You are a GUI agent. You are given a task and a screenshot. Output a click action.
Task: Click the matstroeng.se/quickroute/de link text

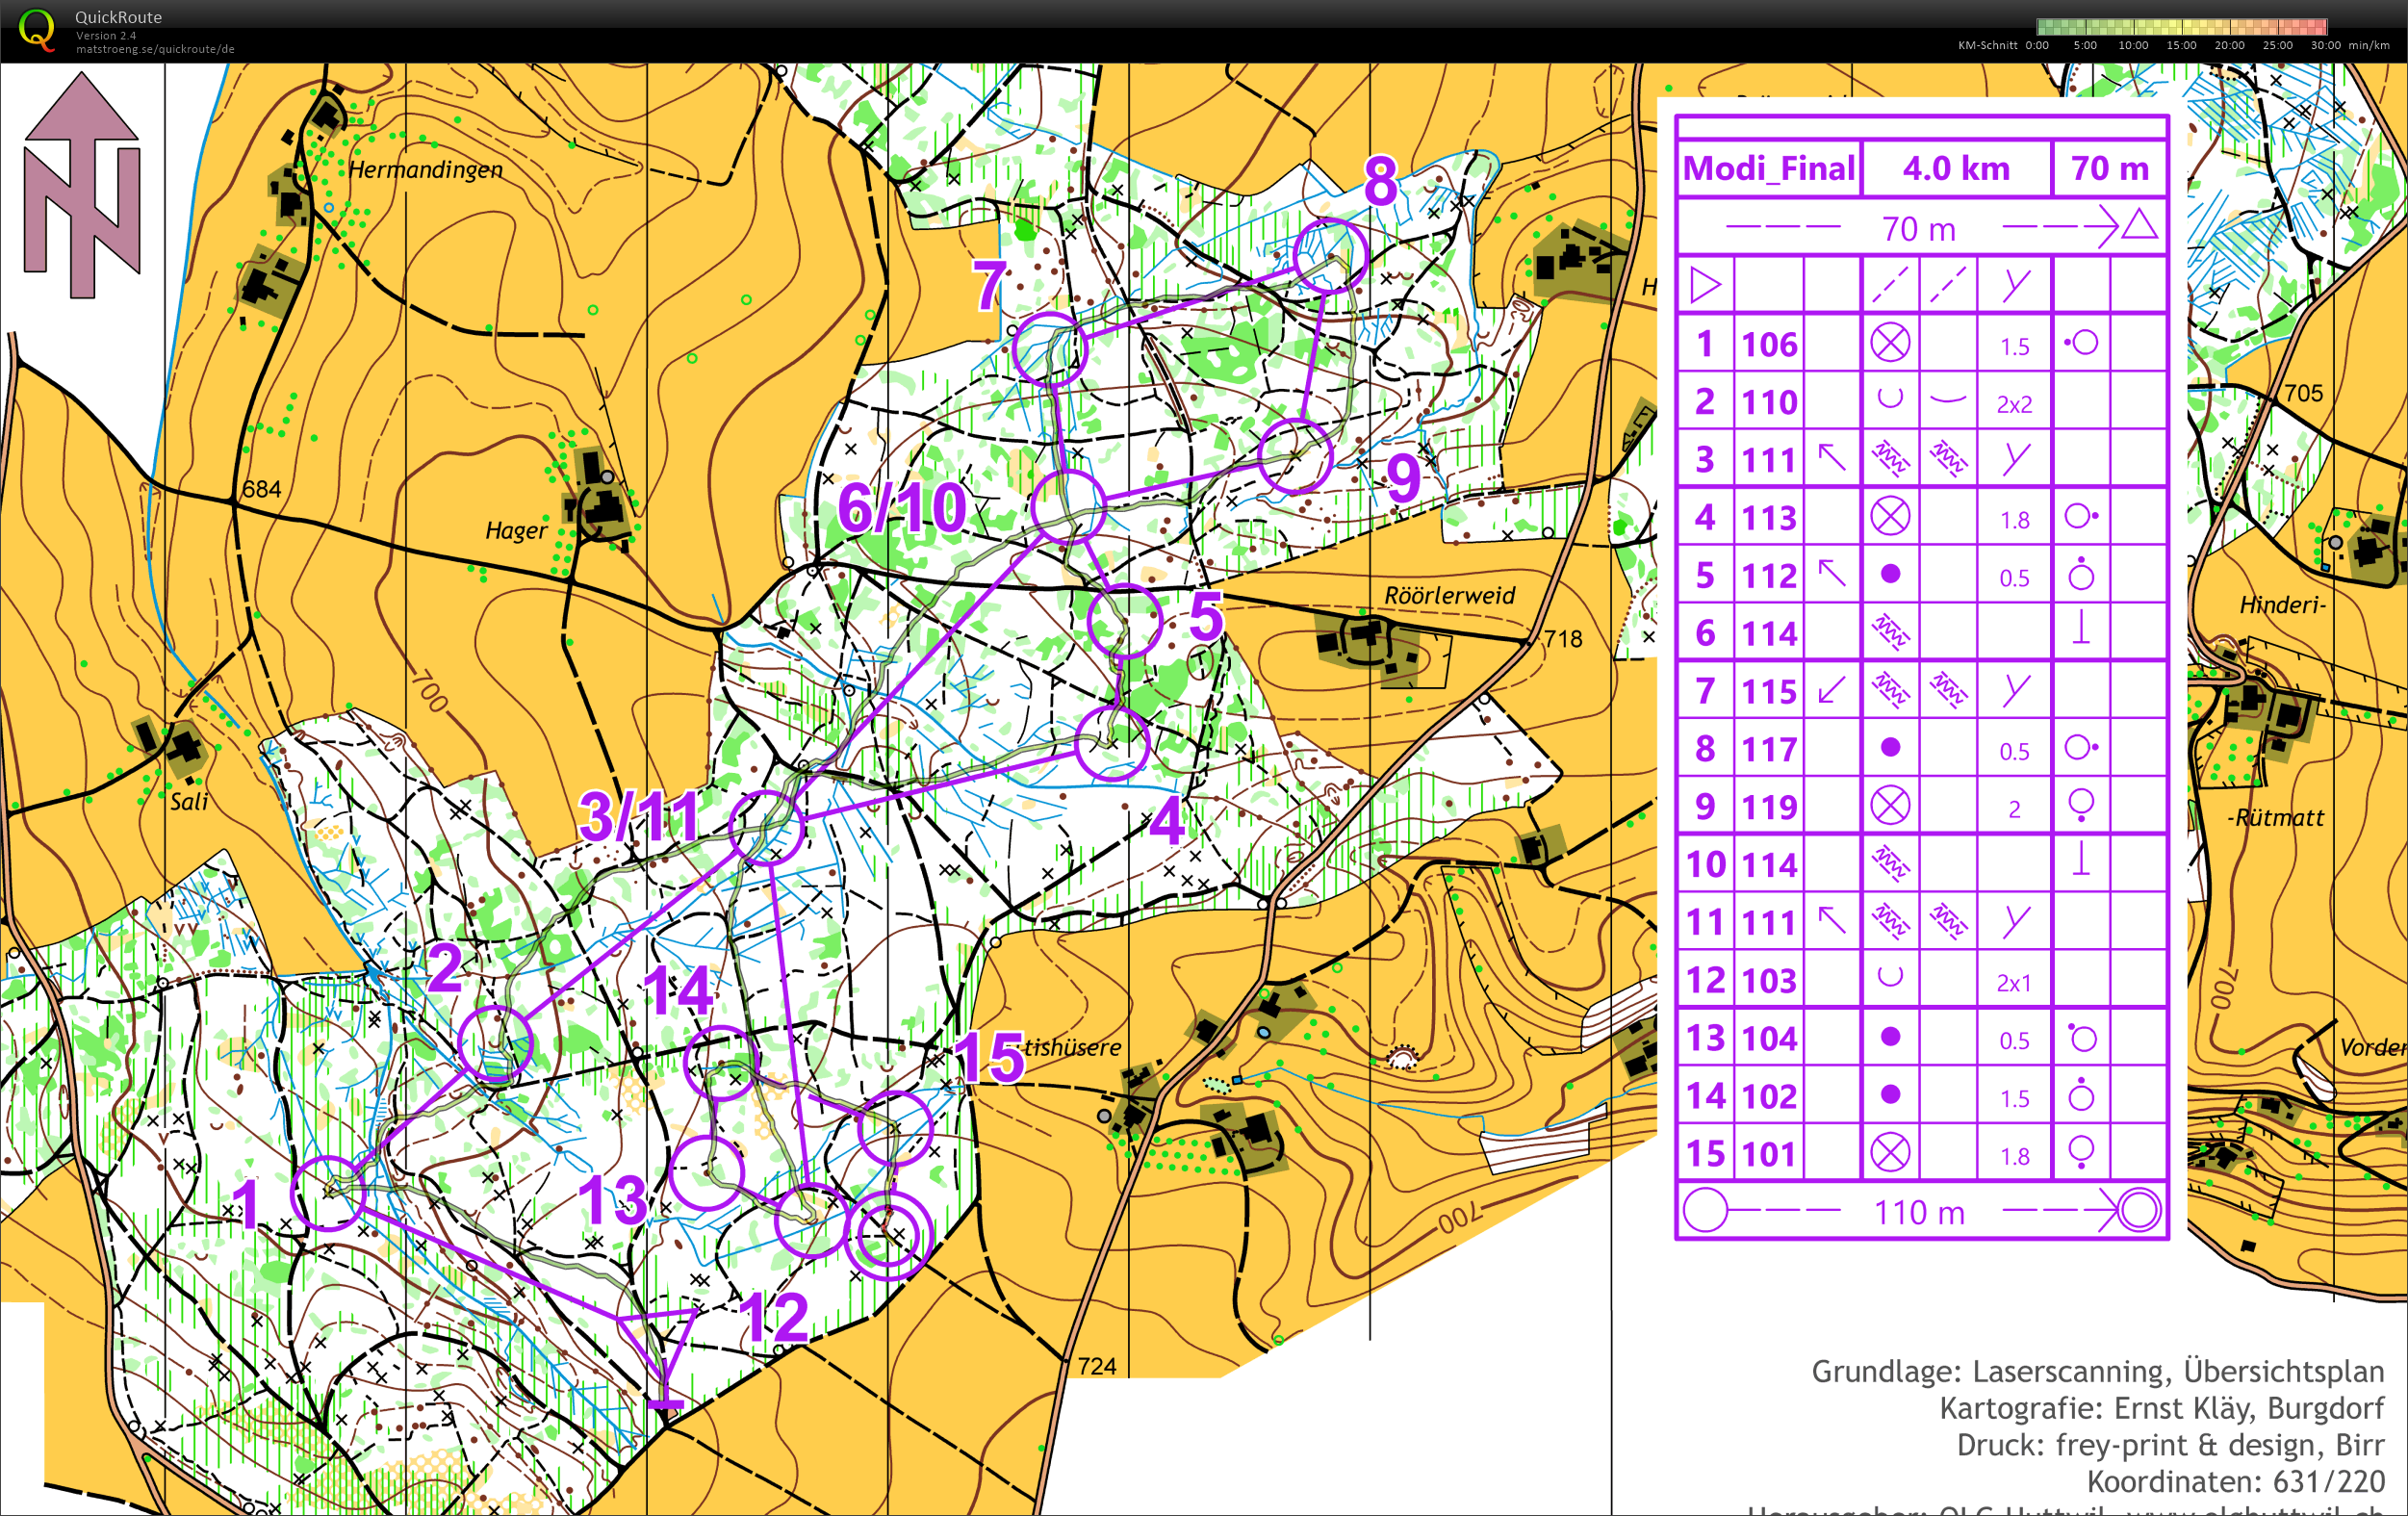(155, 49)
